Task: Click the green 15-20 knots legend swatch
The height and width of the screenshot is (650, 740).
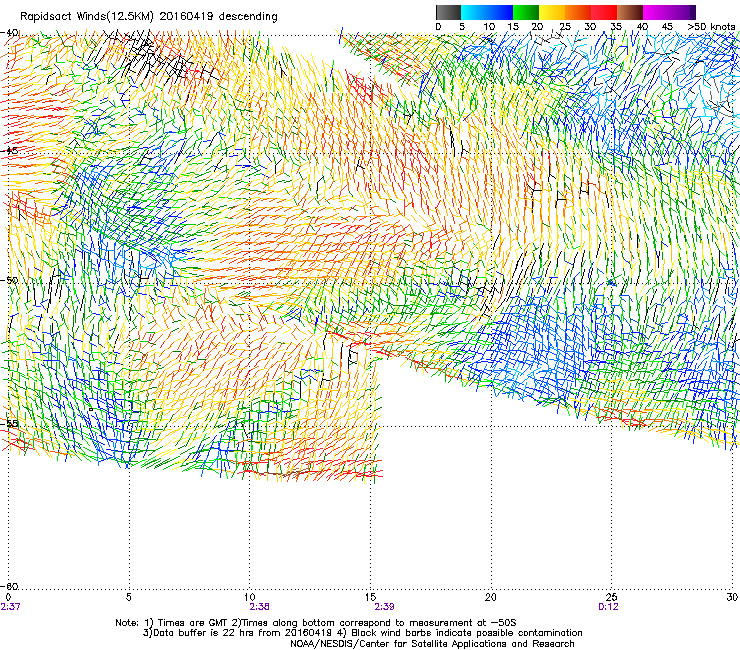Action: 526,12
